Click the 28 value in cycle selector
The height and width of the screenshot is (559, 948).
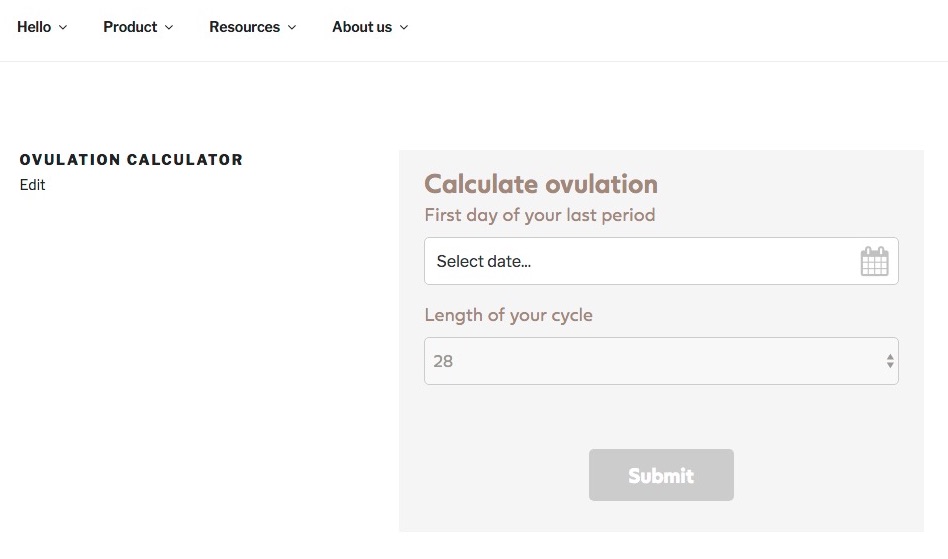point(443,361)
